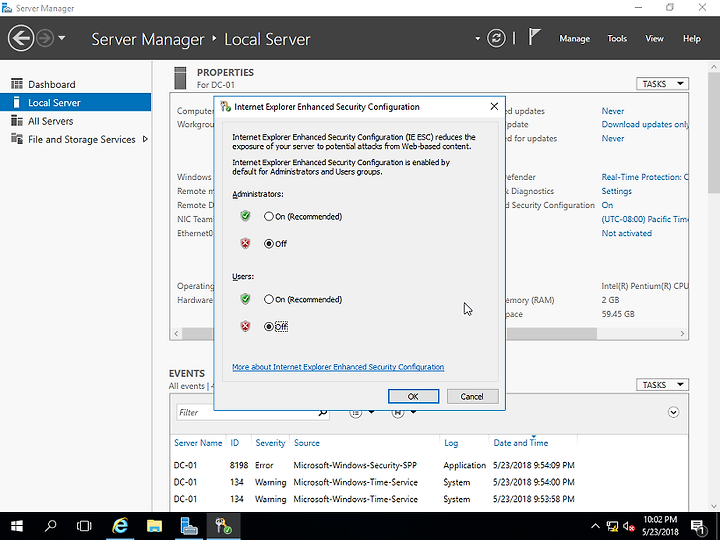The height and width of the screenshot is (540, 720).
Task: Select Users Off radio button
Action: (x=269, y=326)
